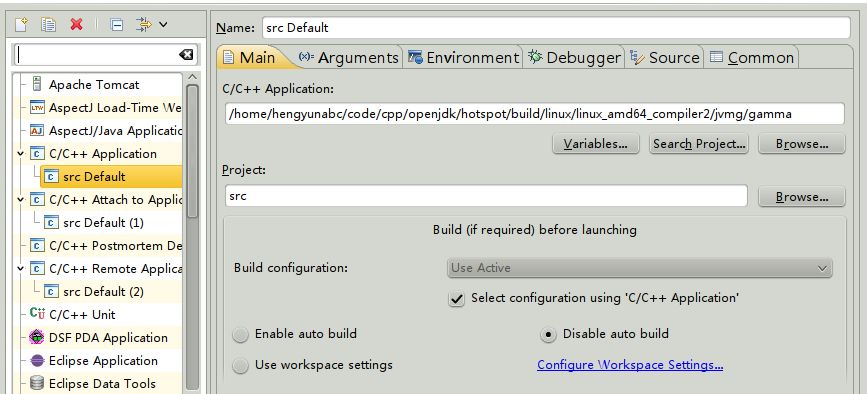Viewport: 867px width, 394px height.
Task: Select the Apache Tomcat configuration type
Action: pyautogui.click(x=94, y=85)
